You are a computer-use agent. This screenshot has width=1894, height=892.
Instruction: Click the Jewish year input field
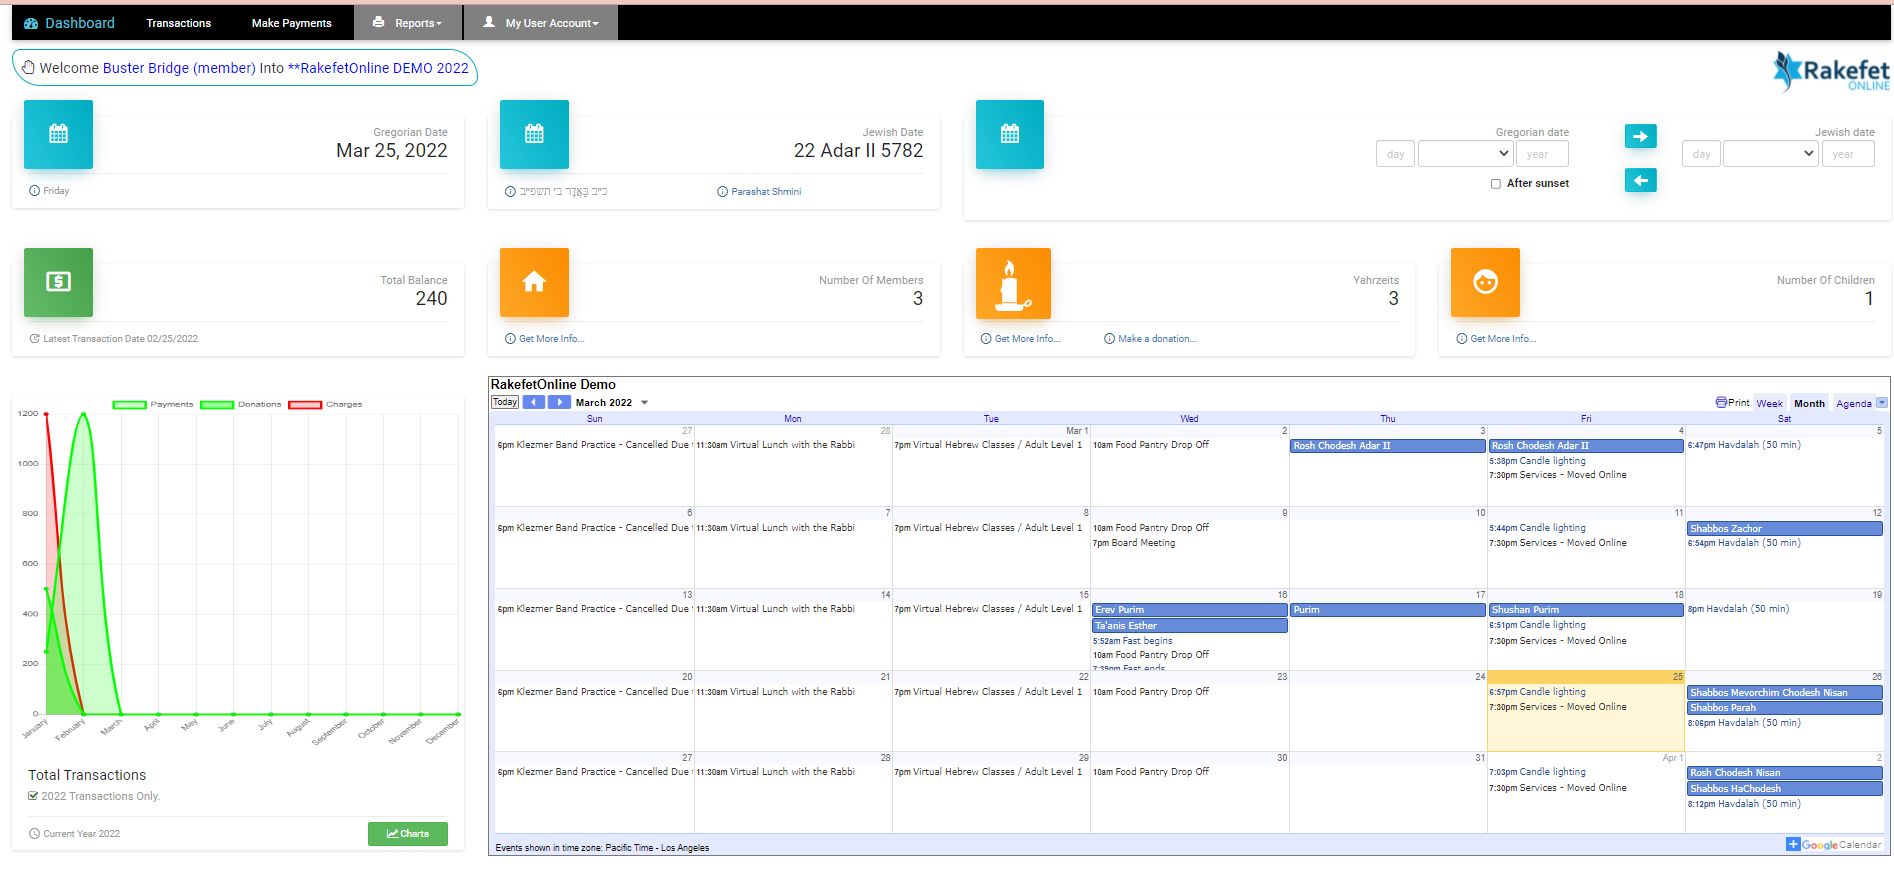[x=1847, y=154]
